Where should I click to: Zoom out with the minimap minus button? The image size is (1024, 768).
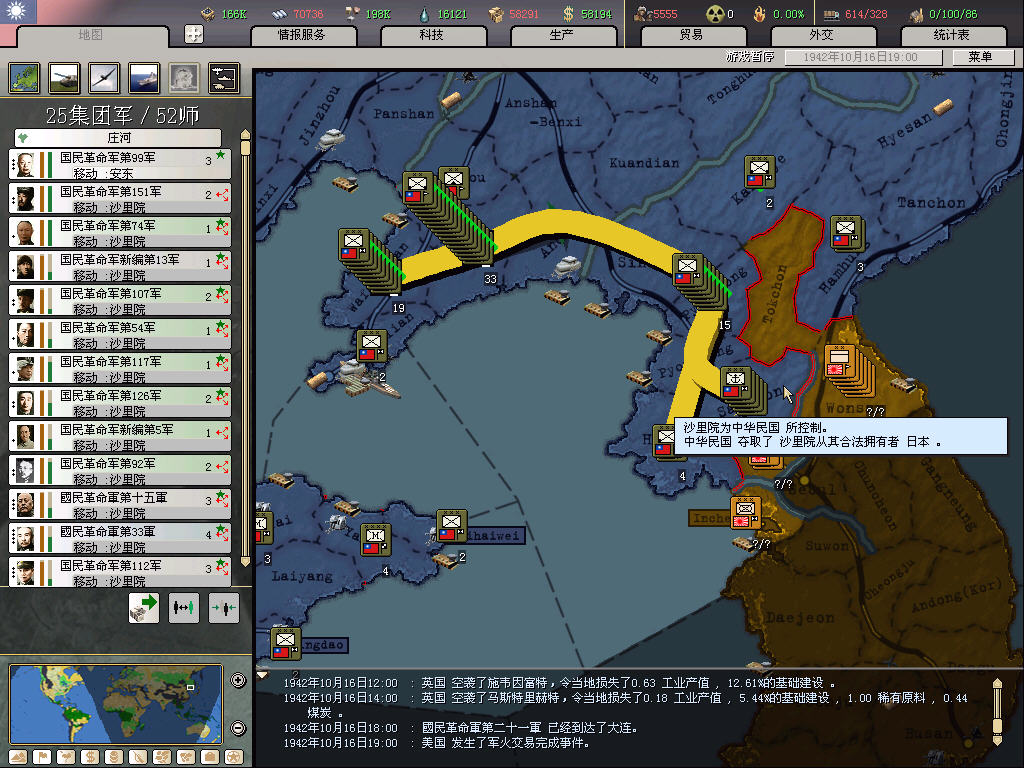coord(238,728)
